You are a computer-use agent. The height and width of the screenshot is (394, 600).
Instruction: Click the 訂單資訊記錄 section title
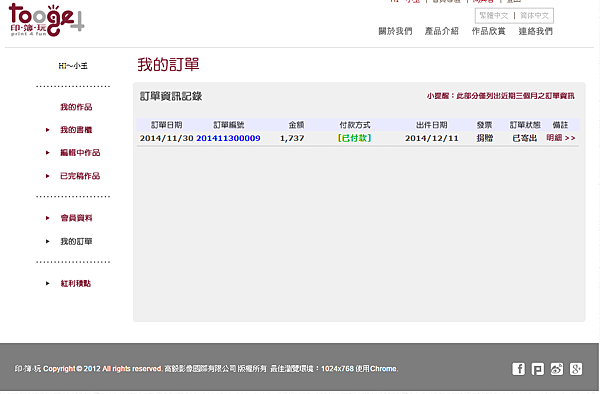click(x=171, y=96)
